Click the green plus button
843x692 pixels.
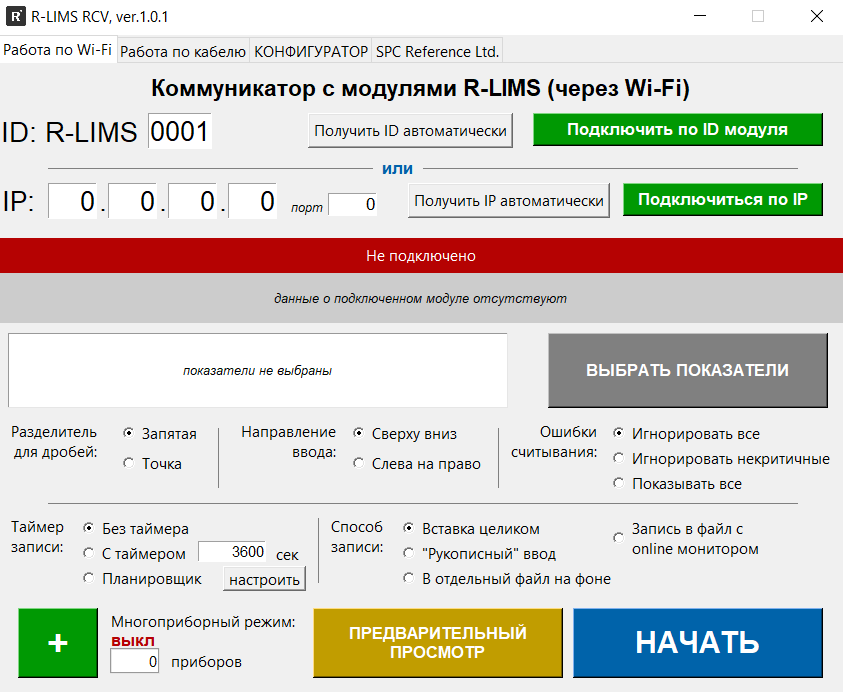point(58,643)
